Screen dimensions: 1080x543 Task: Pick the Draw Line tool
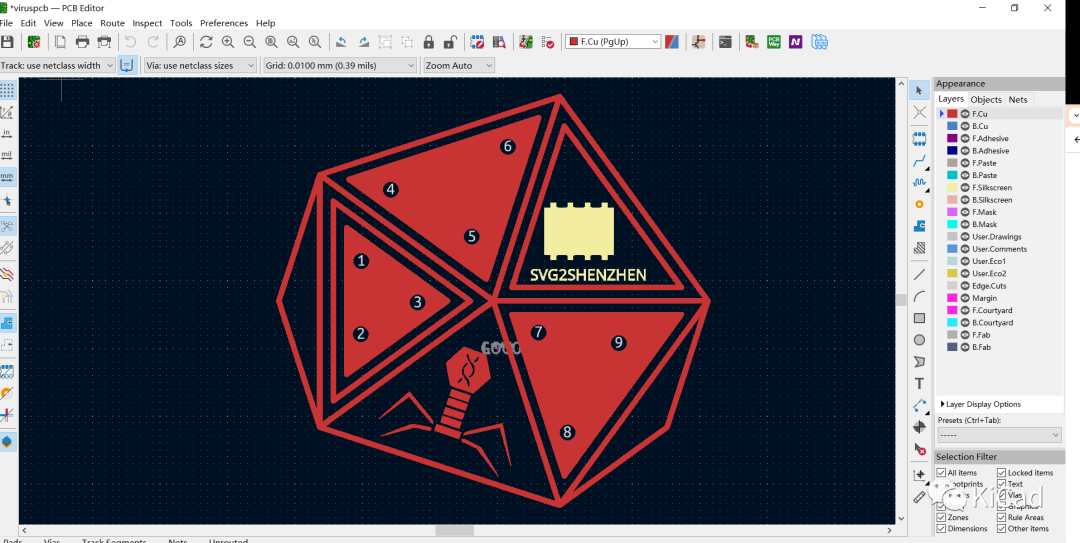[x=919, y=274]
